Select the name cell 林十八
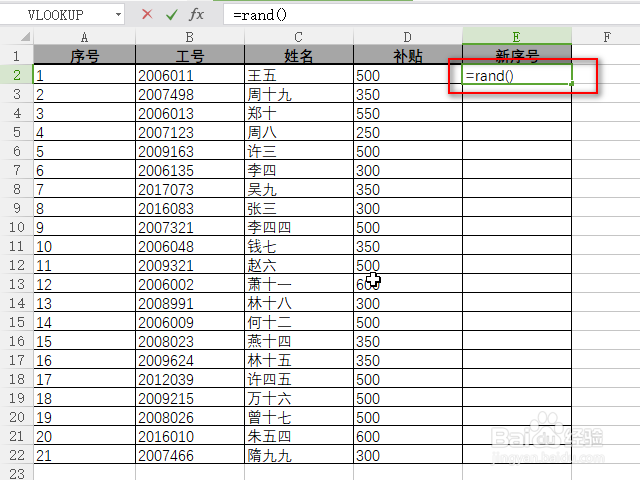The image size is (640, 480). coord(299,303)
